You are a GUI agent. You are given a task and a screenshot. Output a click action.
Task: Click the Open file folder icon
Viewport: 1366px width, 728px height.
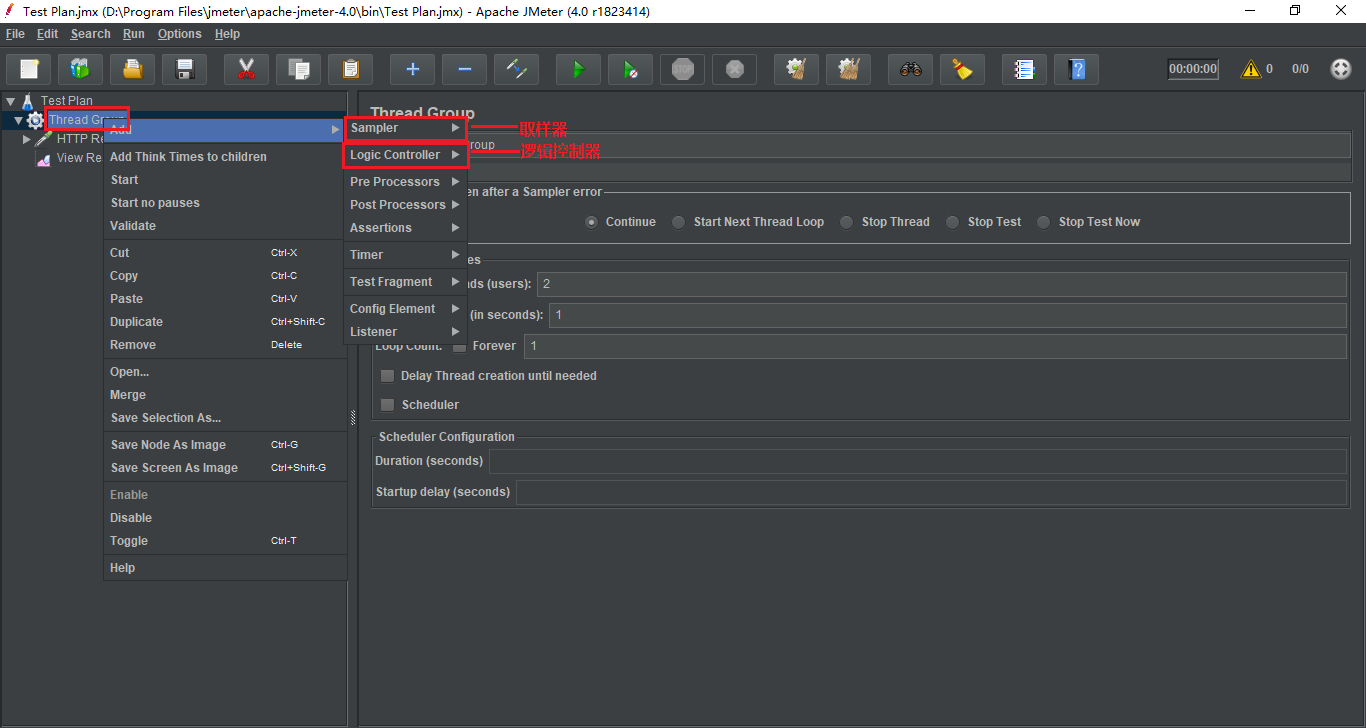coord(132,69)
